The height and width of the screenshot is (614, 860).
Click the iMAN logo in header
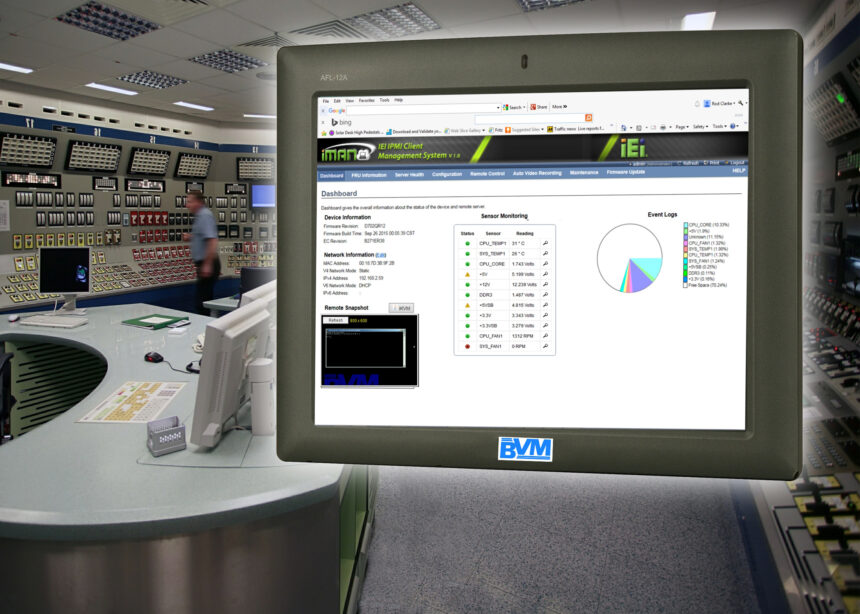pos(348,154)
